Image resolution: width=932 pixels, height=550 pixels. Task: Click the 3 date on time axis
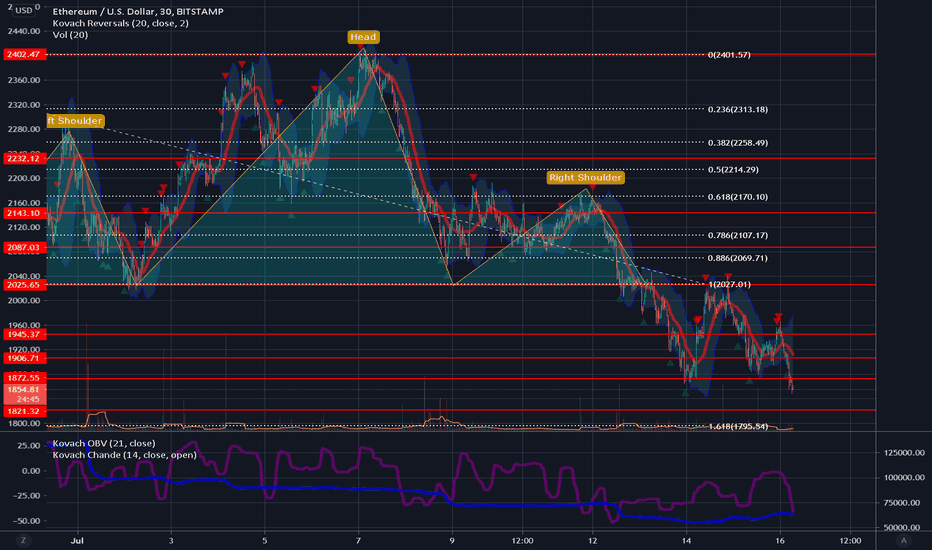point(171,540)
